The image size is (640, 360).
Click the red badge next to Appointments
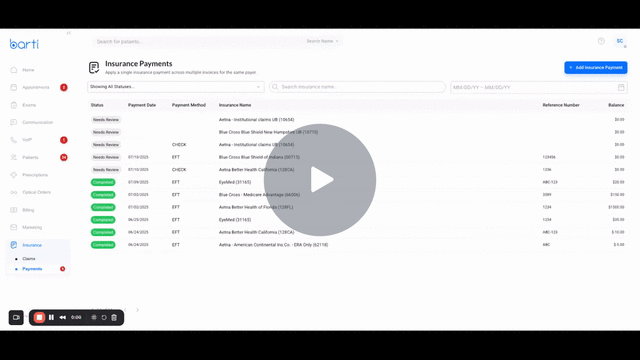tap(64, 87)
